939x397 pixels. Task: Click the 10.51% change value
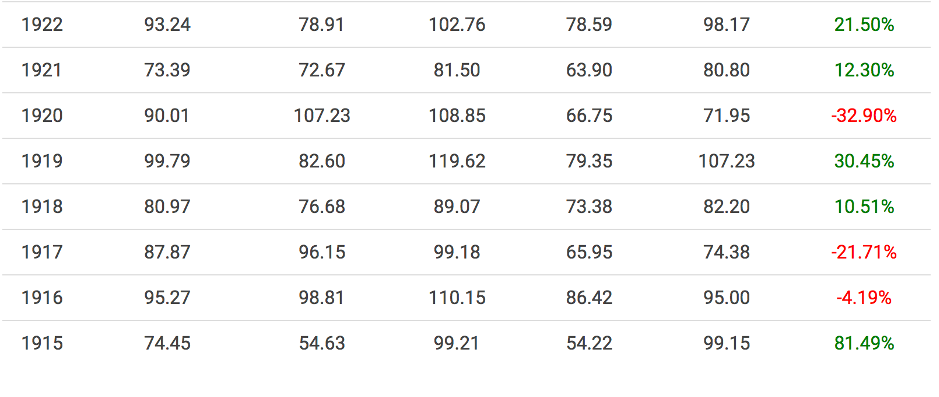coord(864,207)
